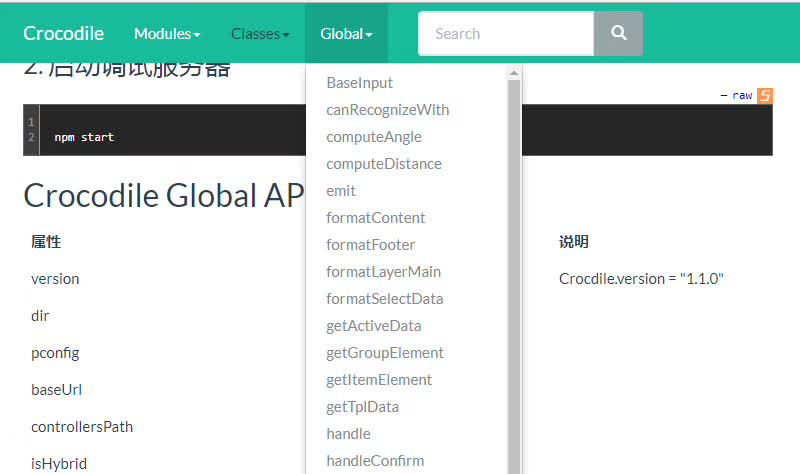800x474 pixels.
Task: Select canRecognizeWith in the Global list
Action: coord(387,110)
